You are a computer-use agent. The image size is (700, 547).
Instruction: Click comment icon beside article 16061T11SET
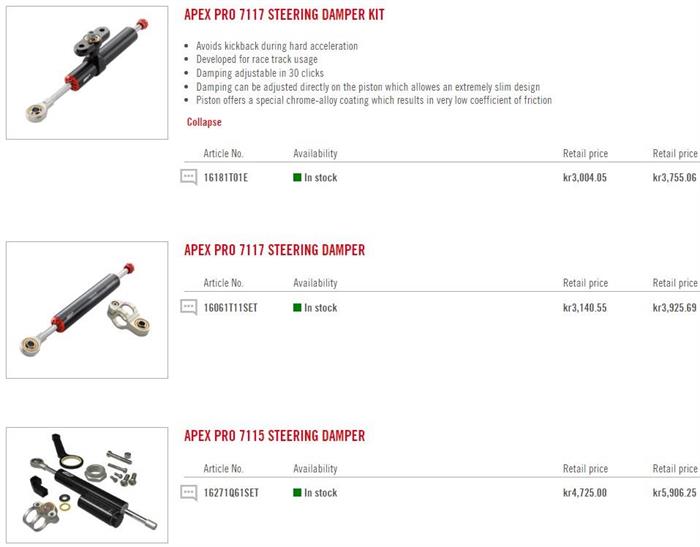pos(188,307)
